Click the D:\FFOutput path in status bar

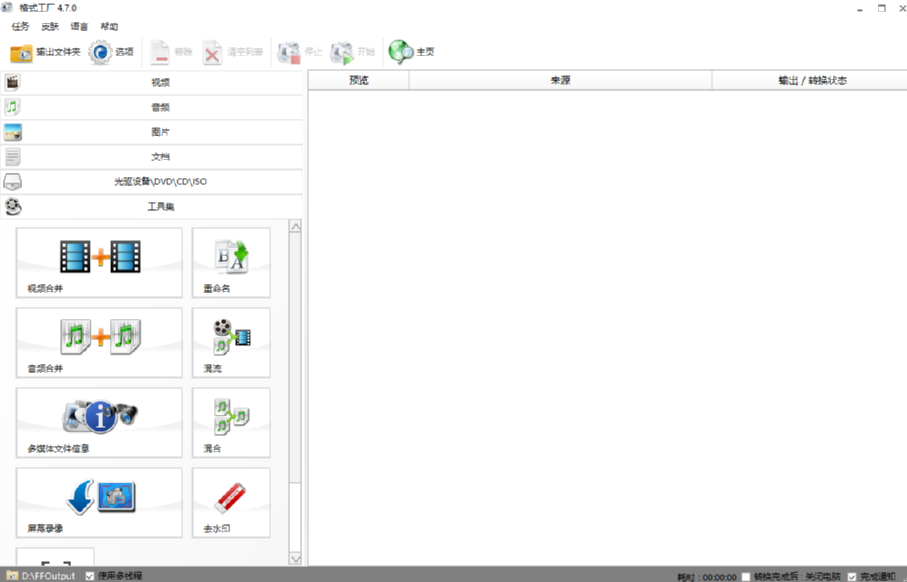(48, 576)
